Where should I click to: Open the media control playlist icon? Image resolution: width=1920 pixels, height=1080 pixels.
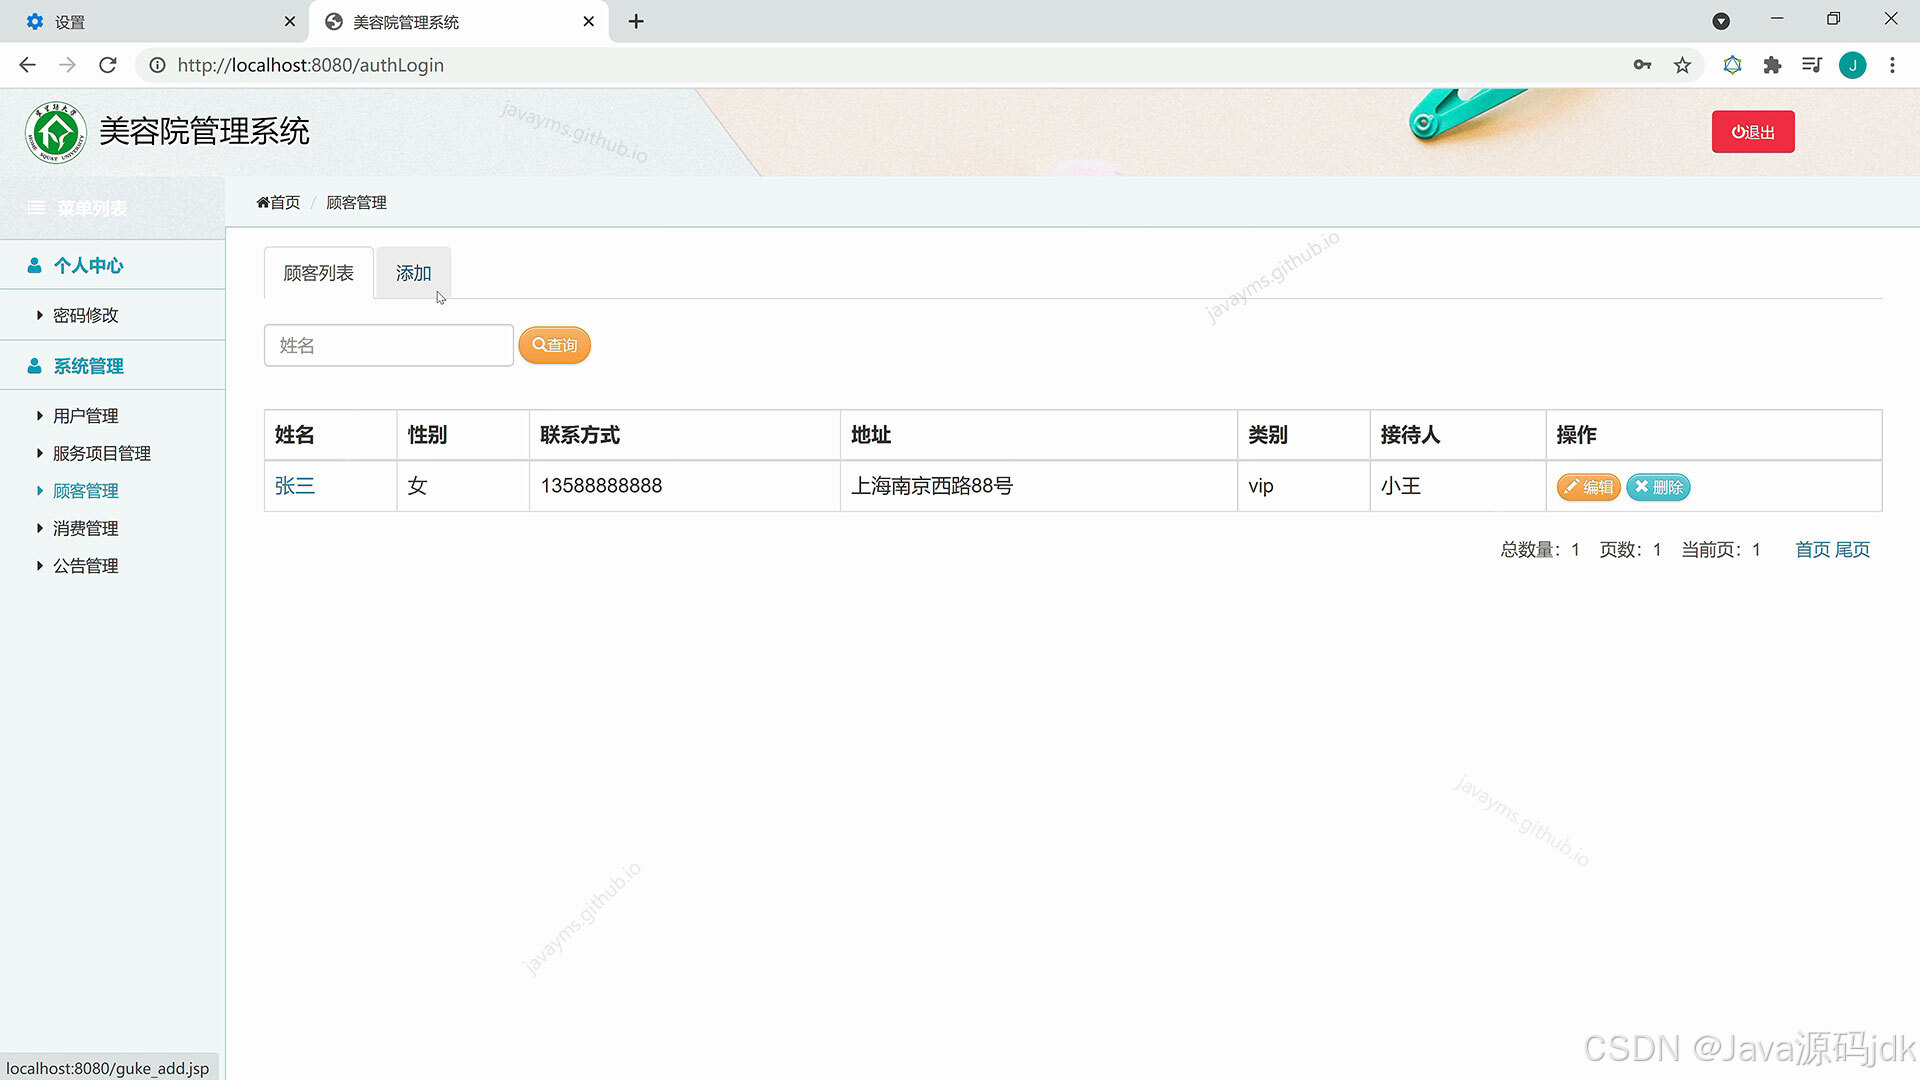(x=1812, y=65)
